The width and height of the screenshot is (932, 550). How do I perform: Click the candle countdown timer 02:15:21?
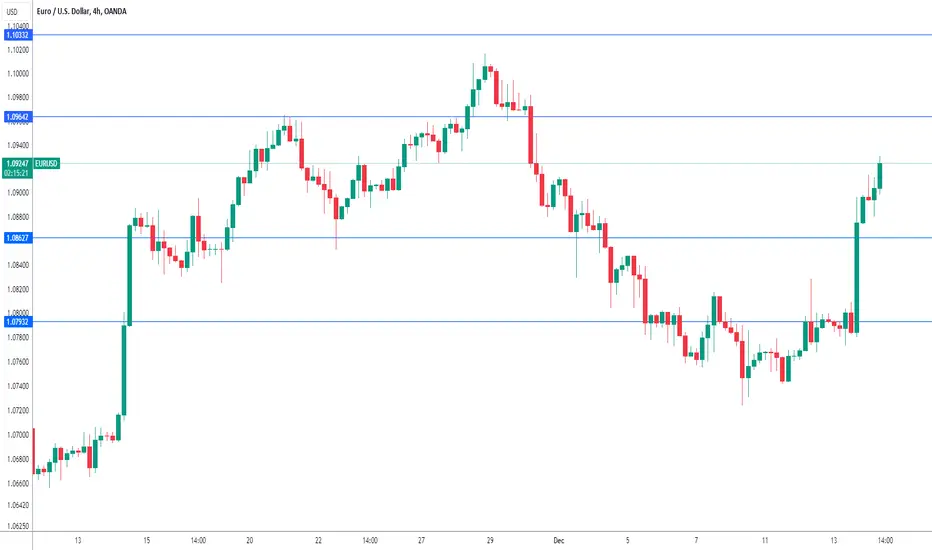click(17, 173)
